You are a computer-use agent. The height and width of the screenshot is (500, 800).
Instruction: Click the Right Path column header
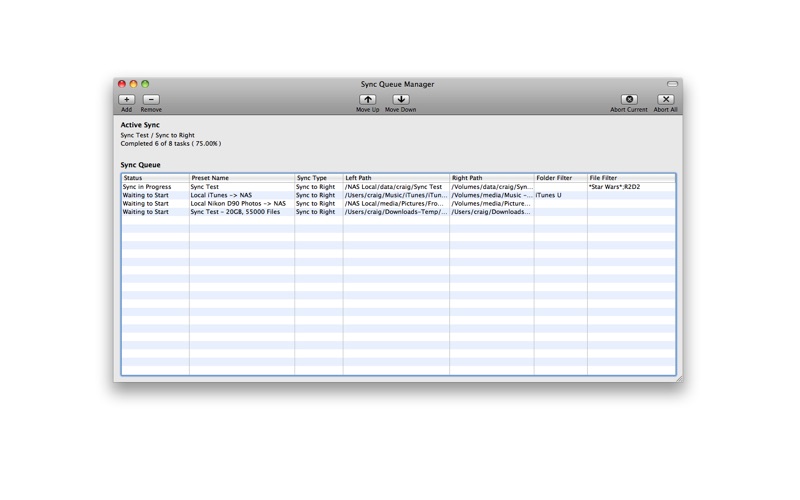pos(492,178)
